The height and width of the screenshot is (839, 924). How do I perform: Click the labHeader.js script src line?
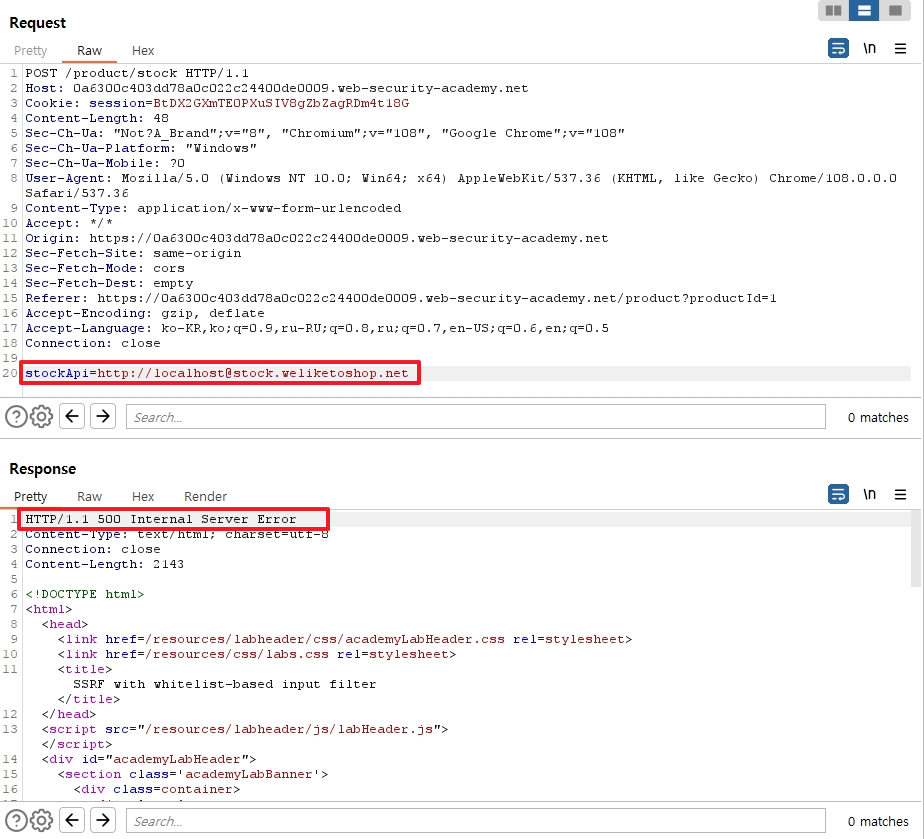(x=245, y=729)
